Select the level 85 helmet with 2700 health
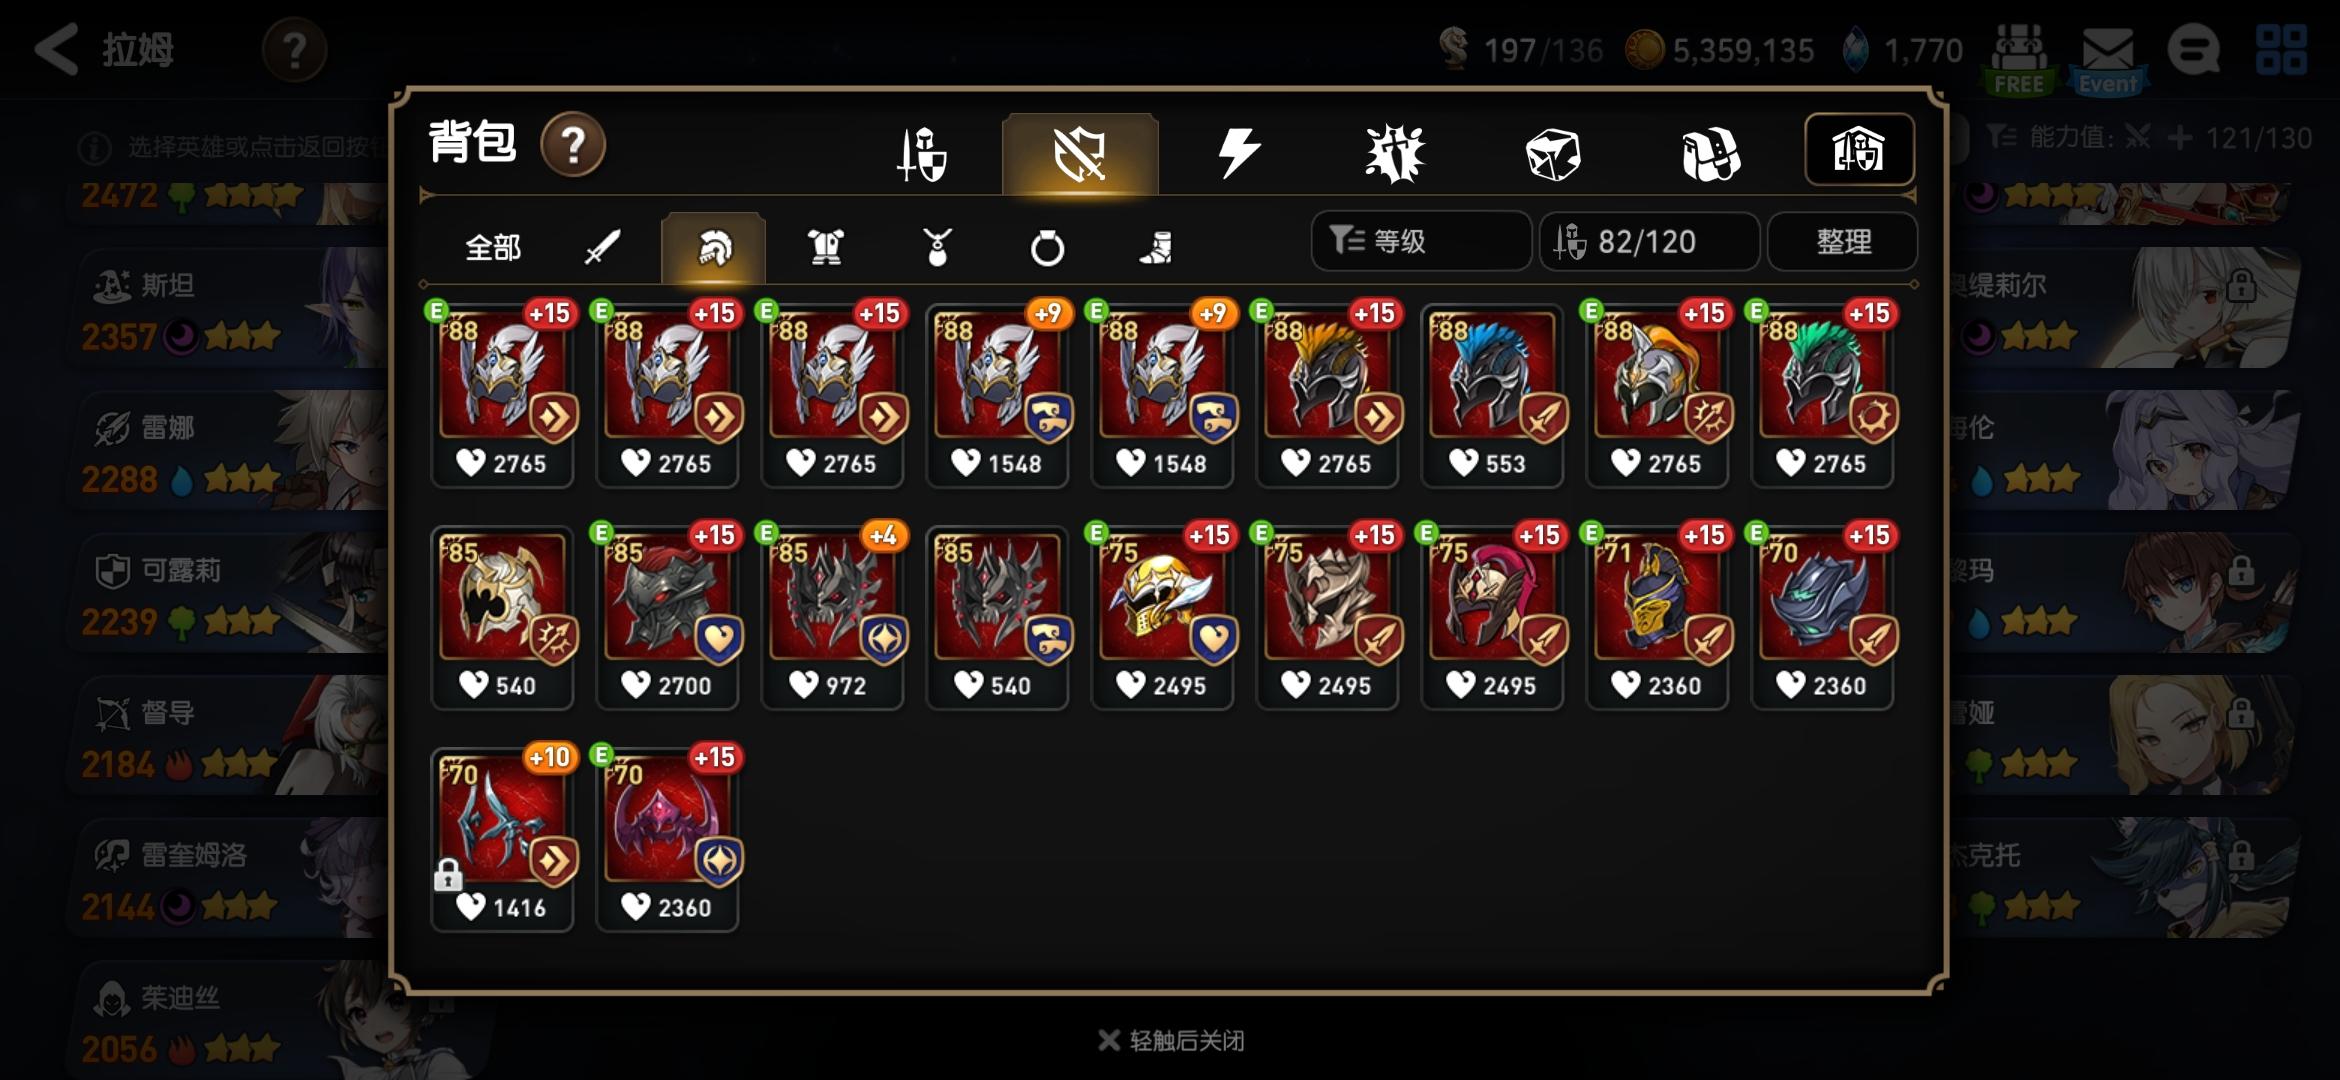 coord(667,616)
